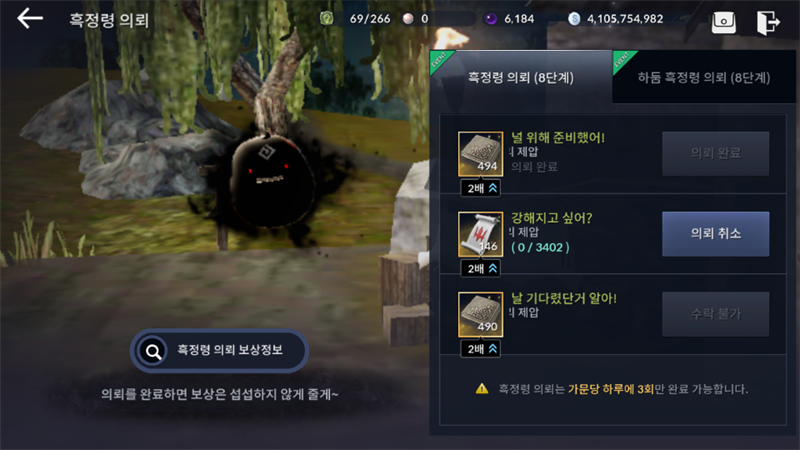Click the 의뢰 취소 button
Viewport: 800px width, 450px height.
[x=715, y=234]
